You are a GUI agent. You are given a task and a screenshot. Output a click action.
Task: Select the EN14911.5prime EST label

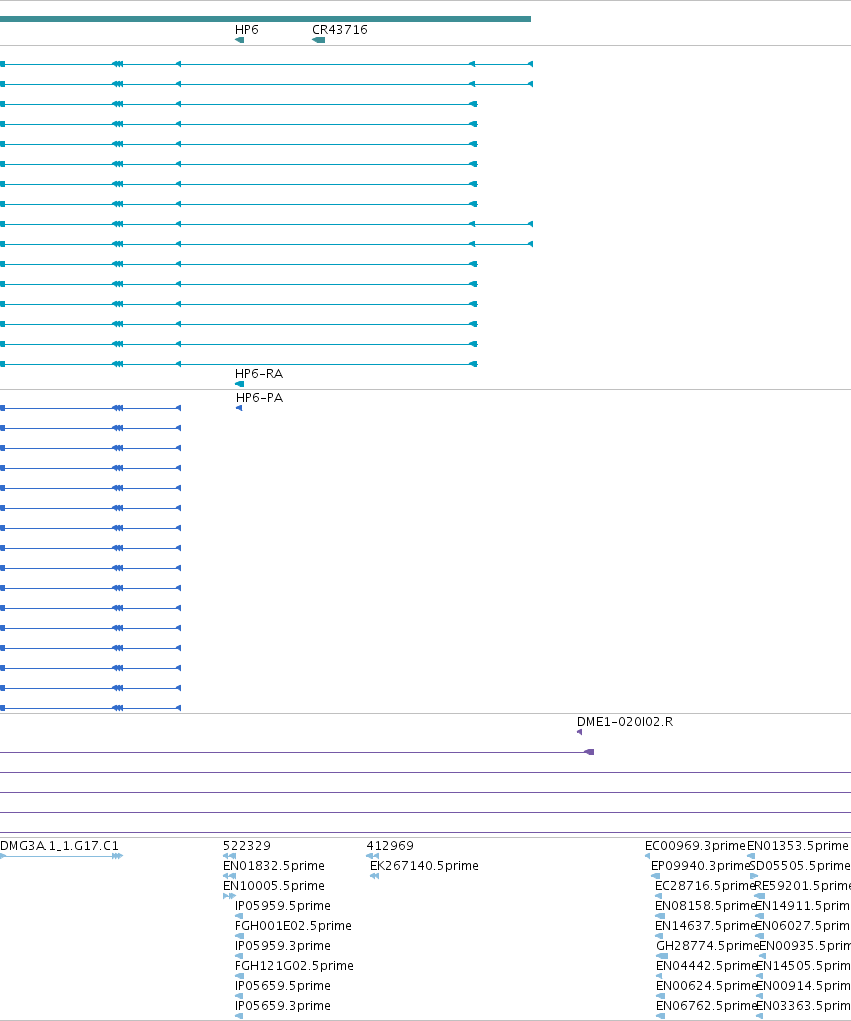click(x=803, y=906)
